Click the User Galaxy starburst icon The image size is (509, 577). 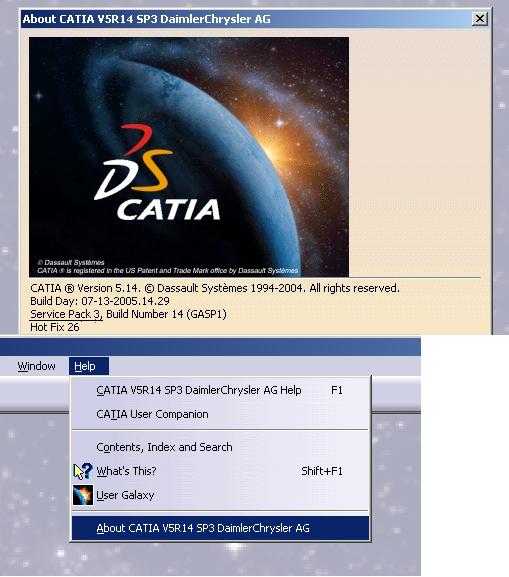(x=83, y=495)
